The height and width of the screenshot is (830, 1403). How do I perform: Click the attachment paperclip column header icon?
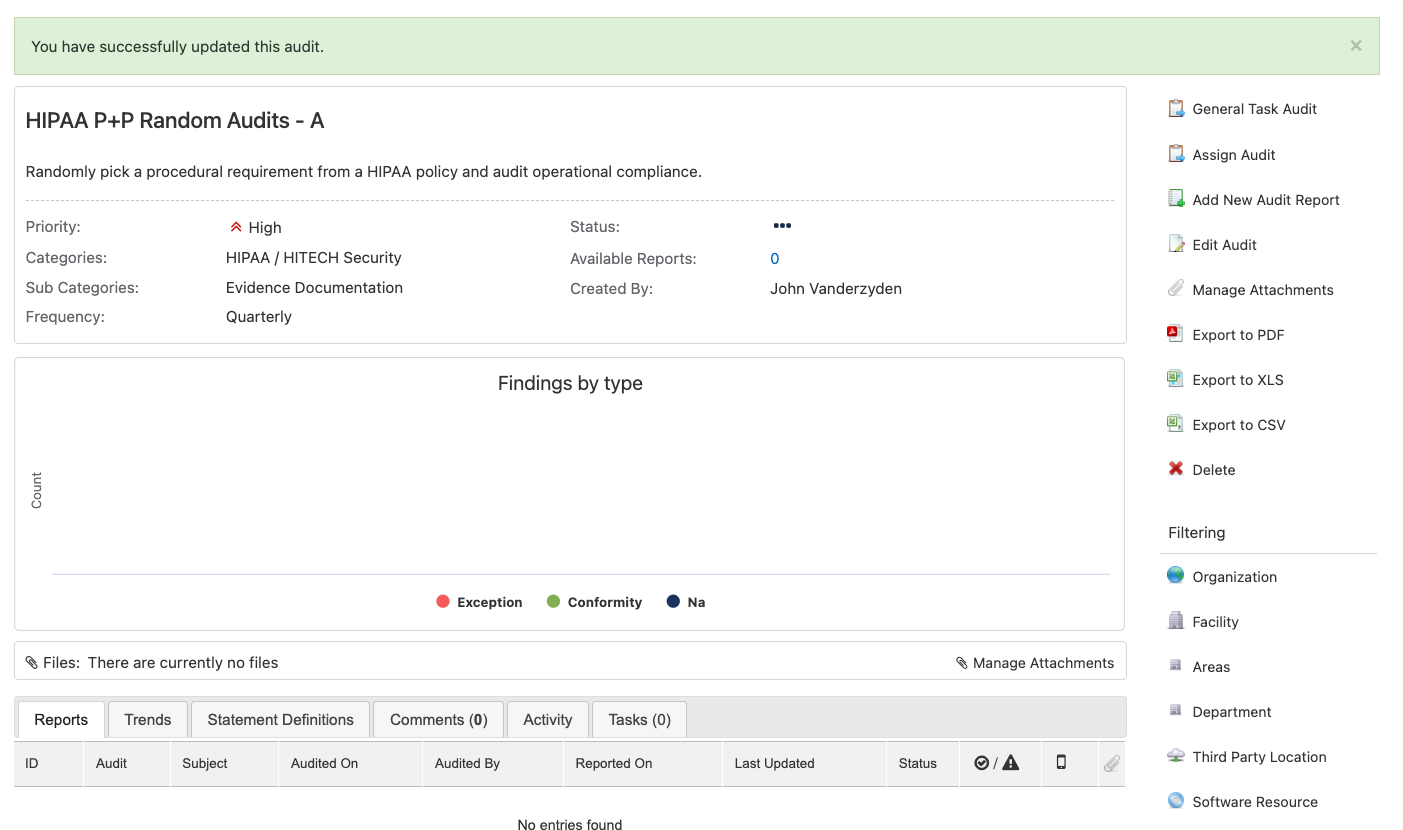pos(1111,764)
